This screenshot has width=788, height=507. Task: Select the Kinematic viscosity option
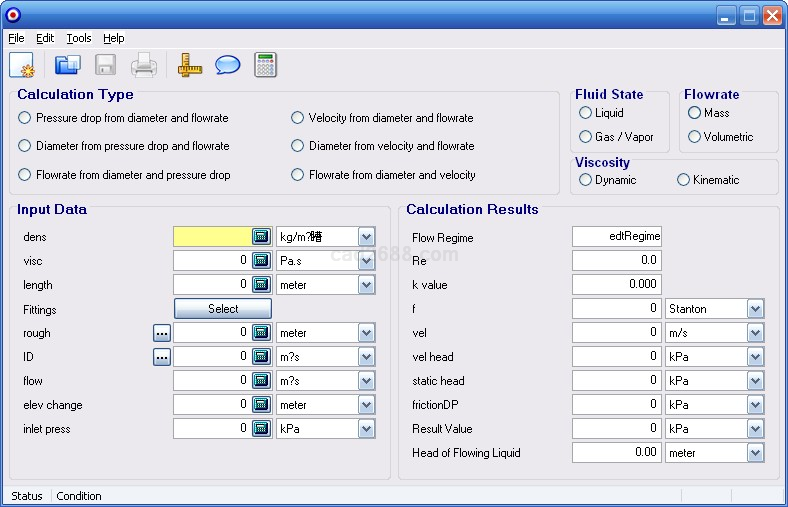tap(684, 180)
